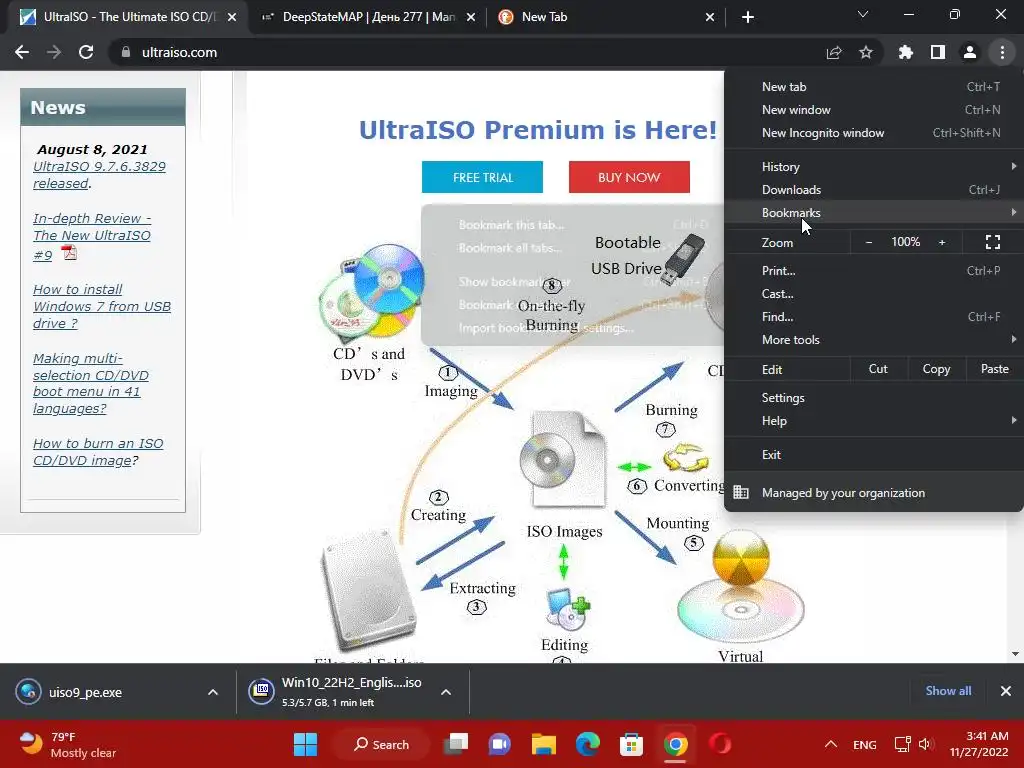The width and height of the screenshot is (1024, 768).
Task: Select the UltraISO tab
Action: (127, 17)
